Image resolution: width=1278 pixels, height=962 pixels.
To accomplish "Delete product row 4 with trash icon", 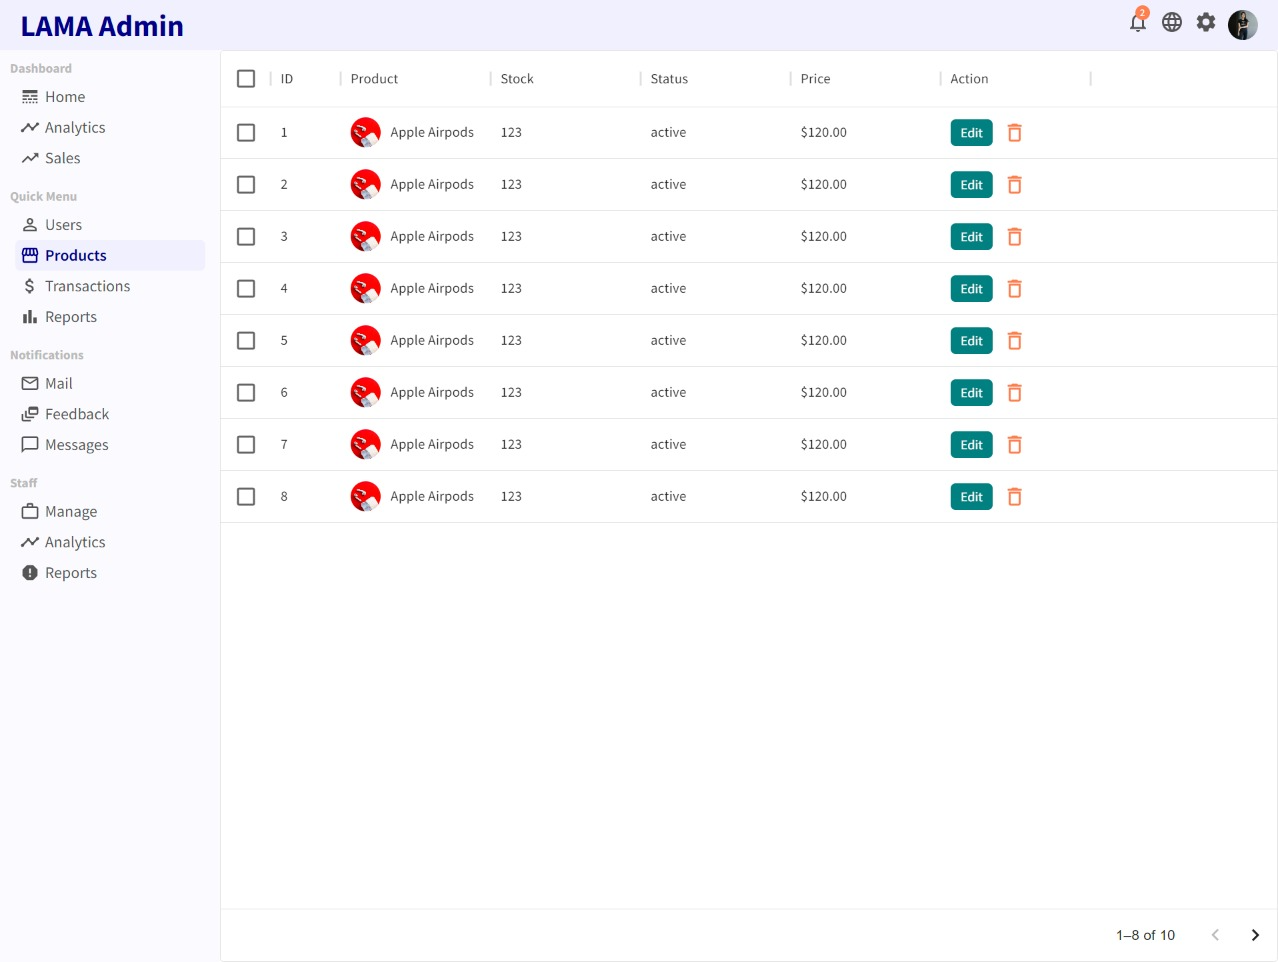I will point(1014,289).
